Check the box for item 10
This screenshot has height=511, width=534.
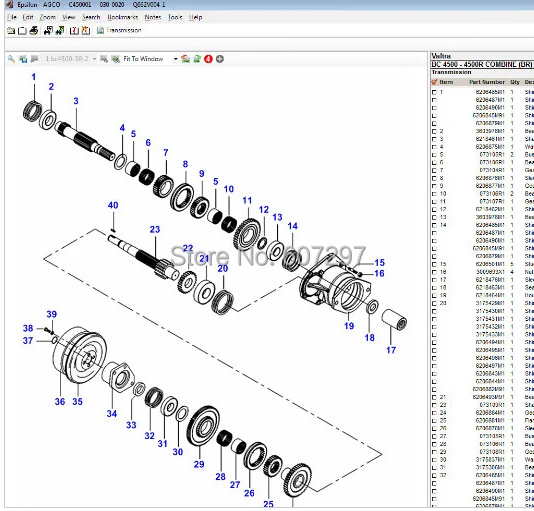pyautogui.click(x=434, y=194)
